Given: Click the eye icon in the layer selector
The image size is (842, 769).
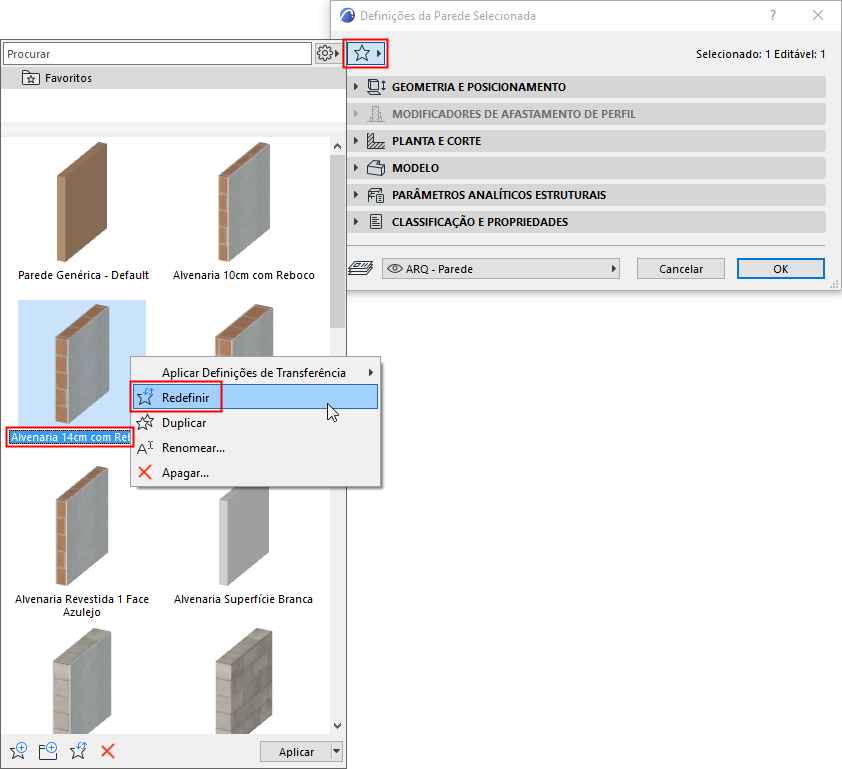Looking at the screenshot, I should (x=393, y=268).
